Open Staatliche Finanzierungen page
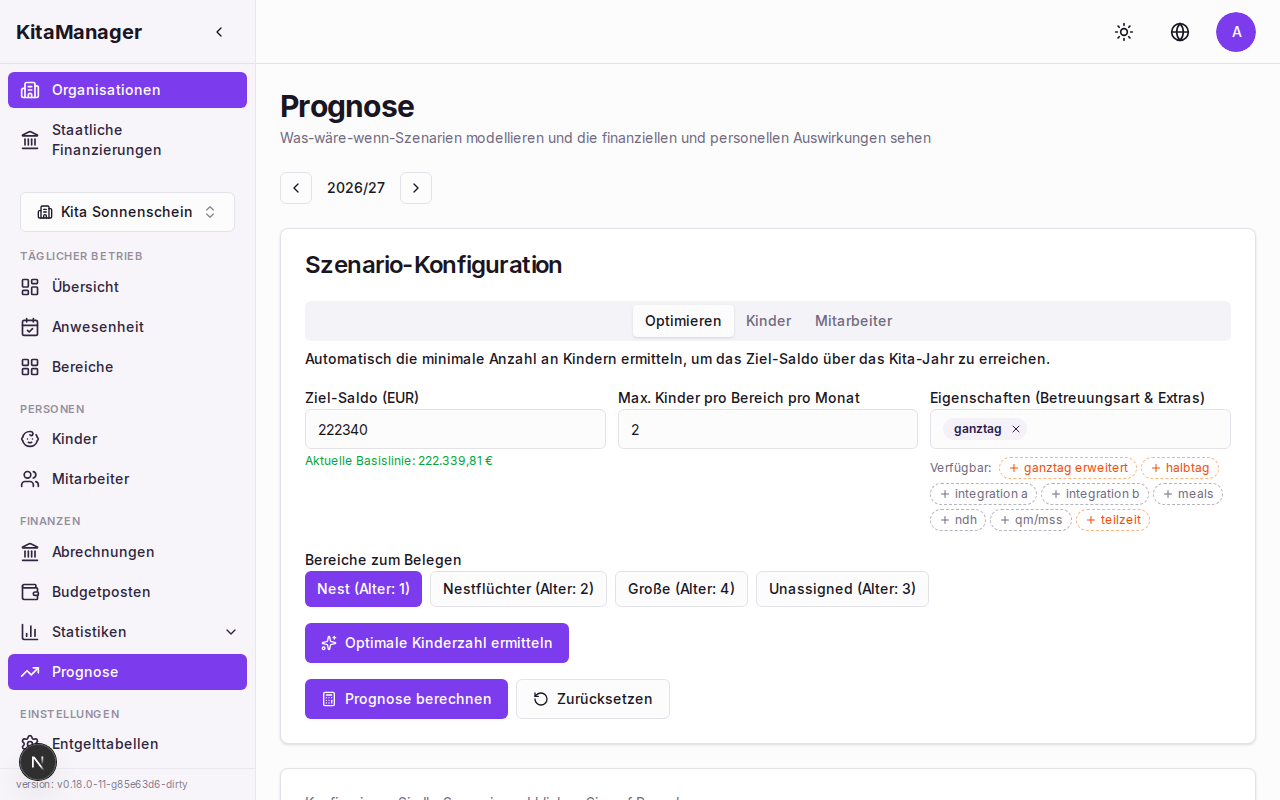Image resolution: width=1280 pixels, height=800 pixels. tap(106, 140)
